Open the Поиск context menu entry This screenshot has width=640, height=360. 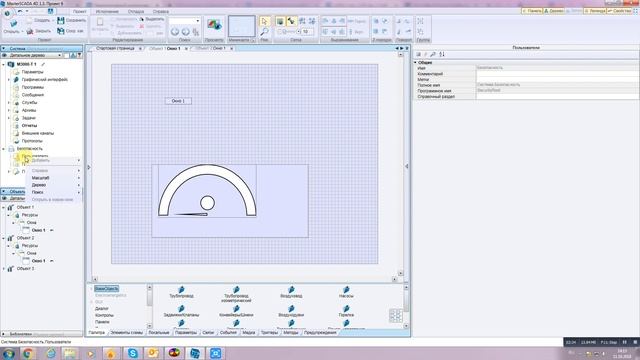(38, 192)
